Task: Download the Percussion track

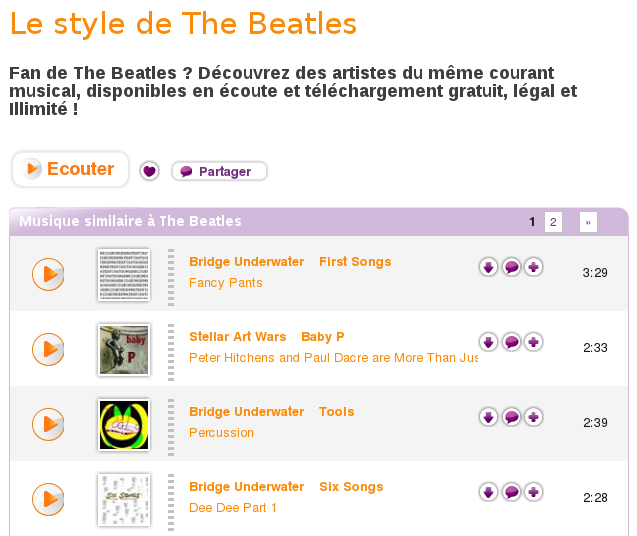Action: [x=488, y=417]
